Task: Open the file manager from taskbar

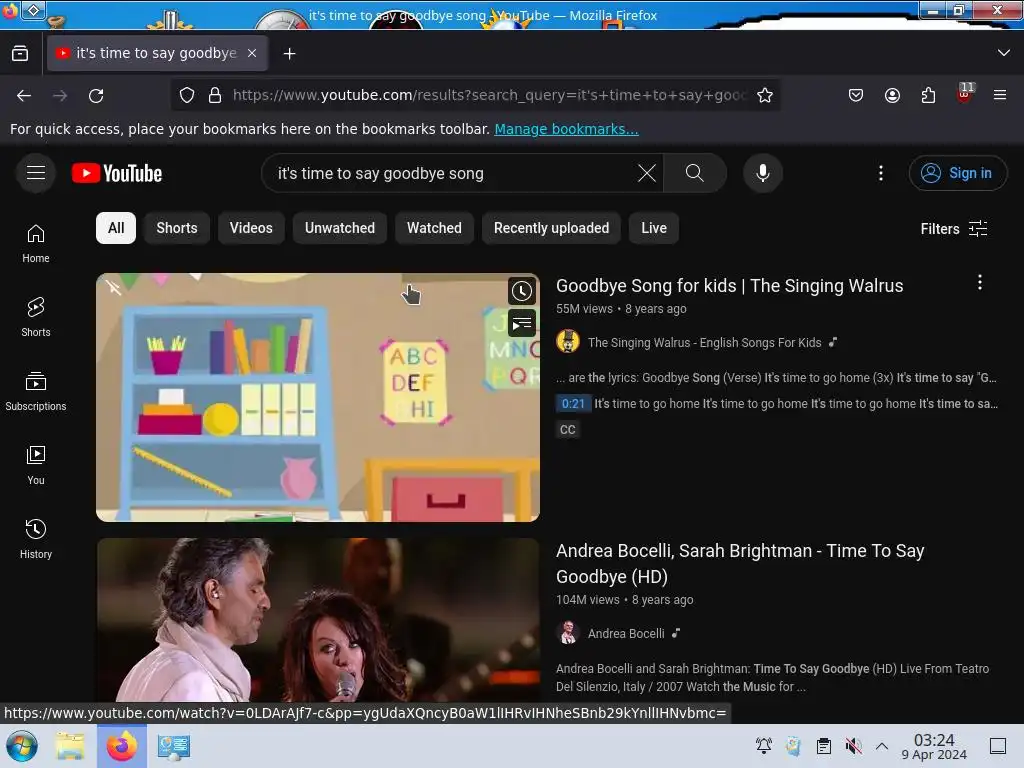Action: click(x=70, y=746)
